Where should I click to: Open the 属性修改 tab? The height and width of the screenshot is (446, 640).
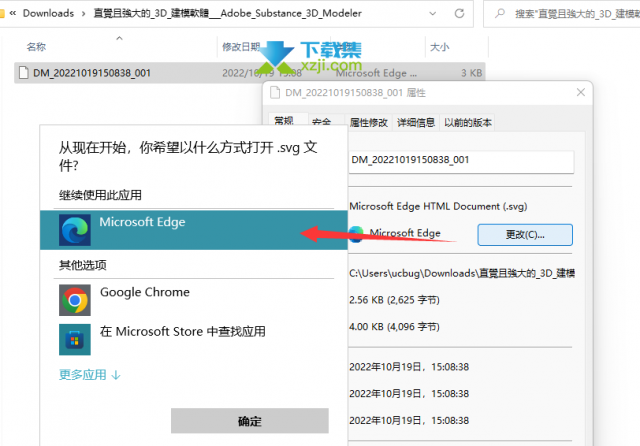click(369, 122)
